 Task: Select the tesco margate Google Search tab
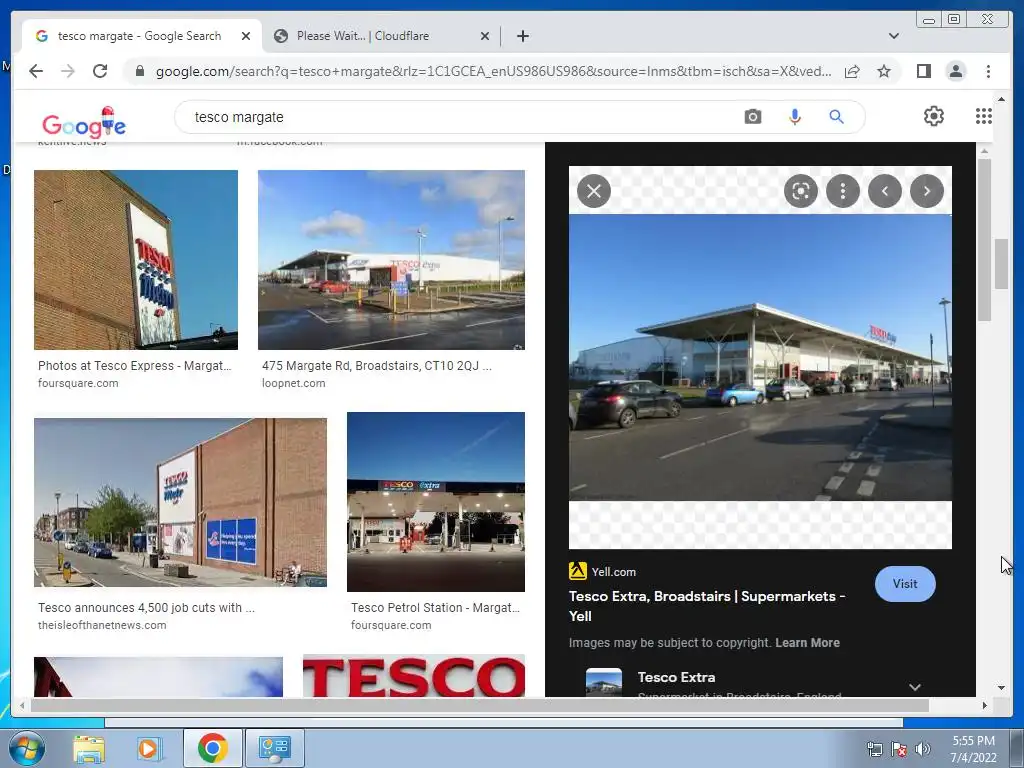click(142, 36)
